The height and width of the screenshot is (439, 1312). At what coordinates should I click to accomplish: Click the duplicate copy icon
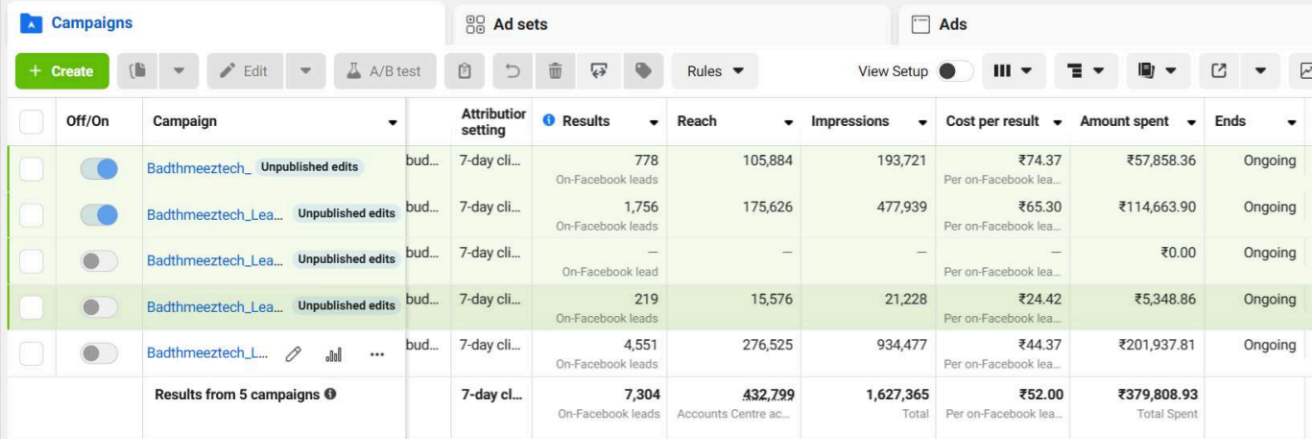click(x=139, y=71)
